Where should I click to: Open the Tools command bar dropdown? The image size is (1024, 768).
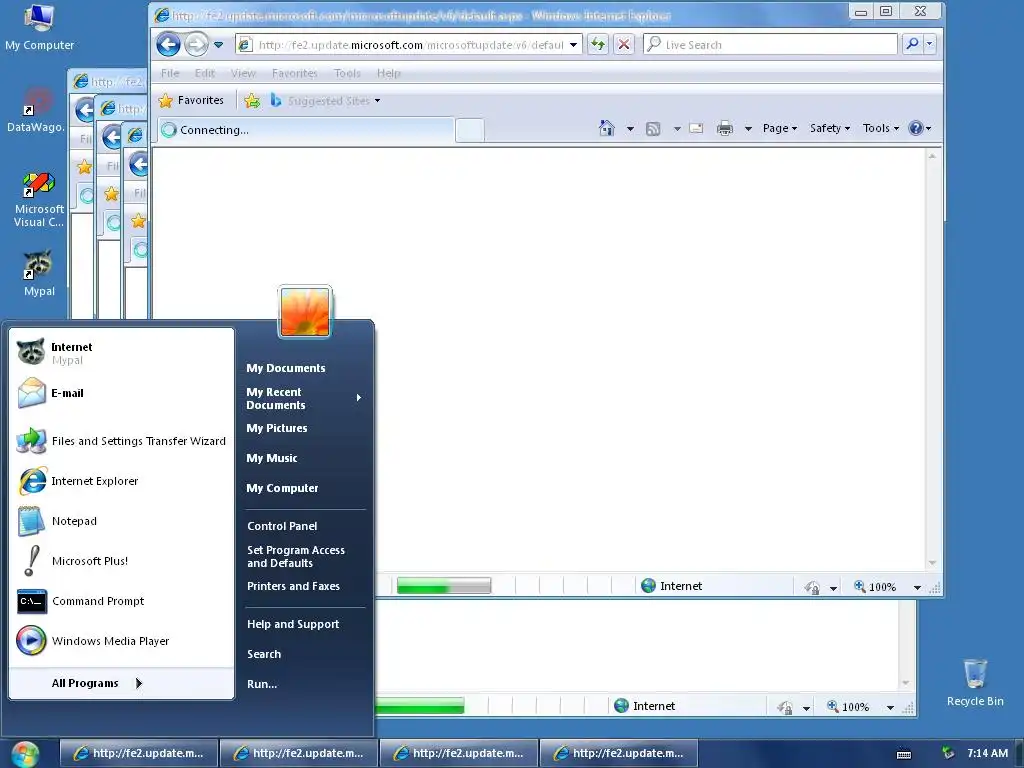point(881,129)
